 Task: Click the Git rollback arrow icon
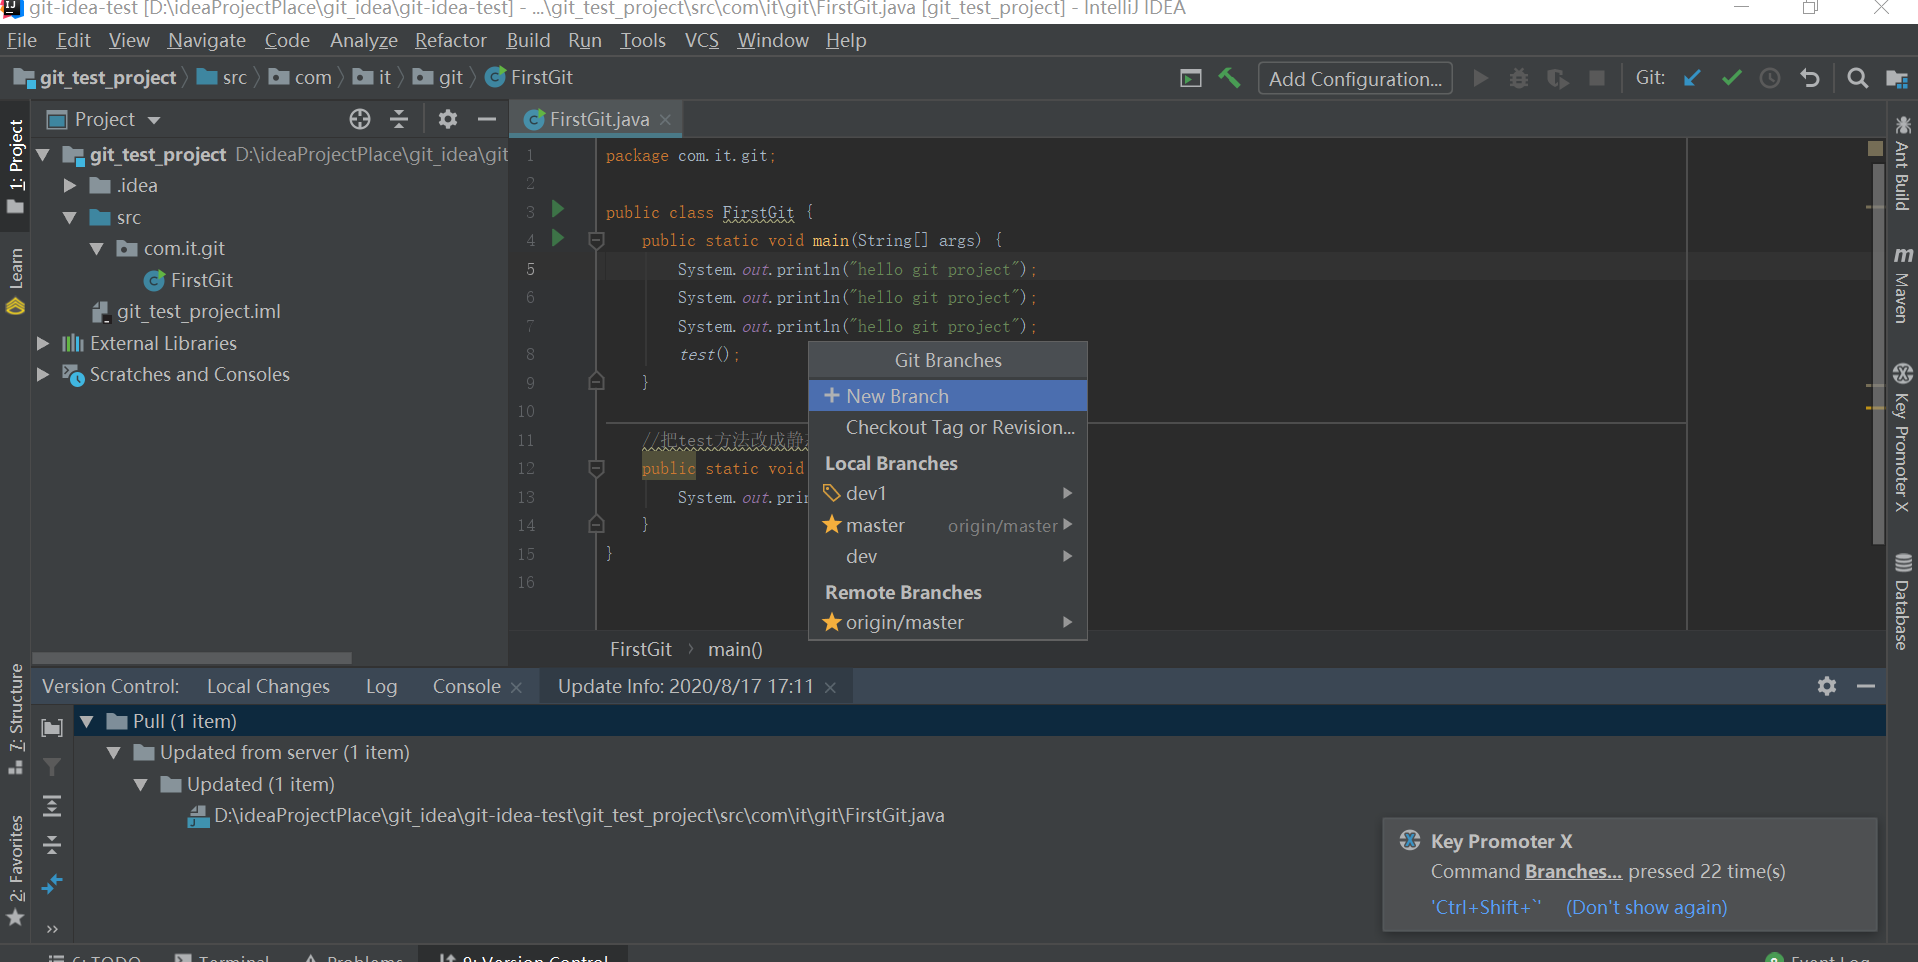[1809, 78]
